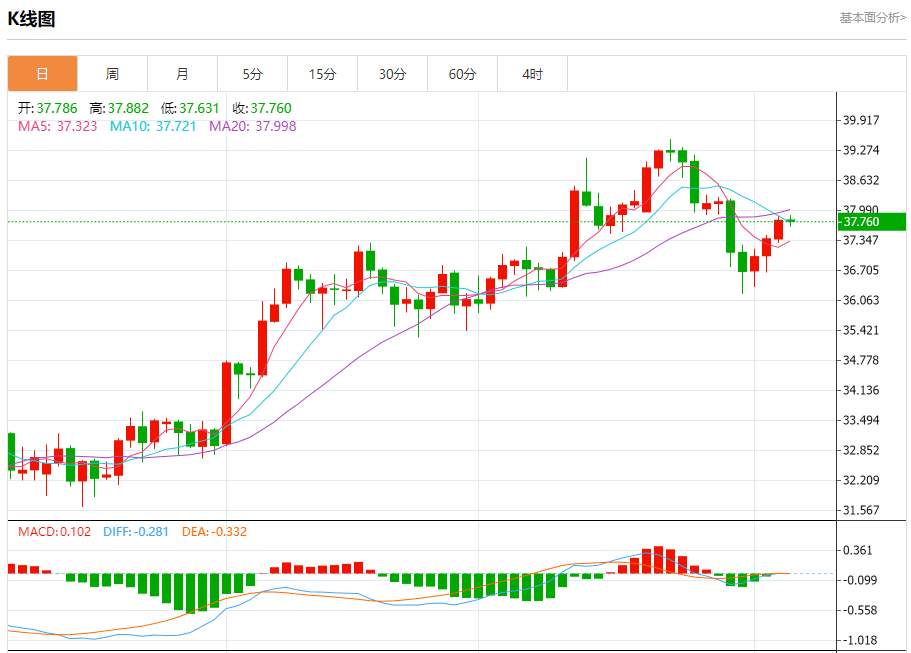Image resolution: width=911 pixels, height=653 pixels.
Task: Select the 15分 interval tab
Action: (322, 74)
